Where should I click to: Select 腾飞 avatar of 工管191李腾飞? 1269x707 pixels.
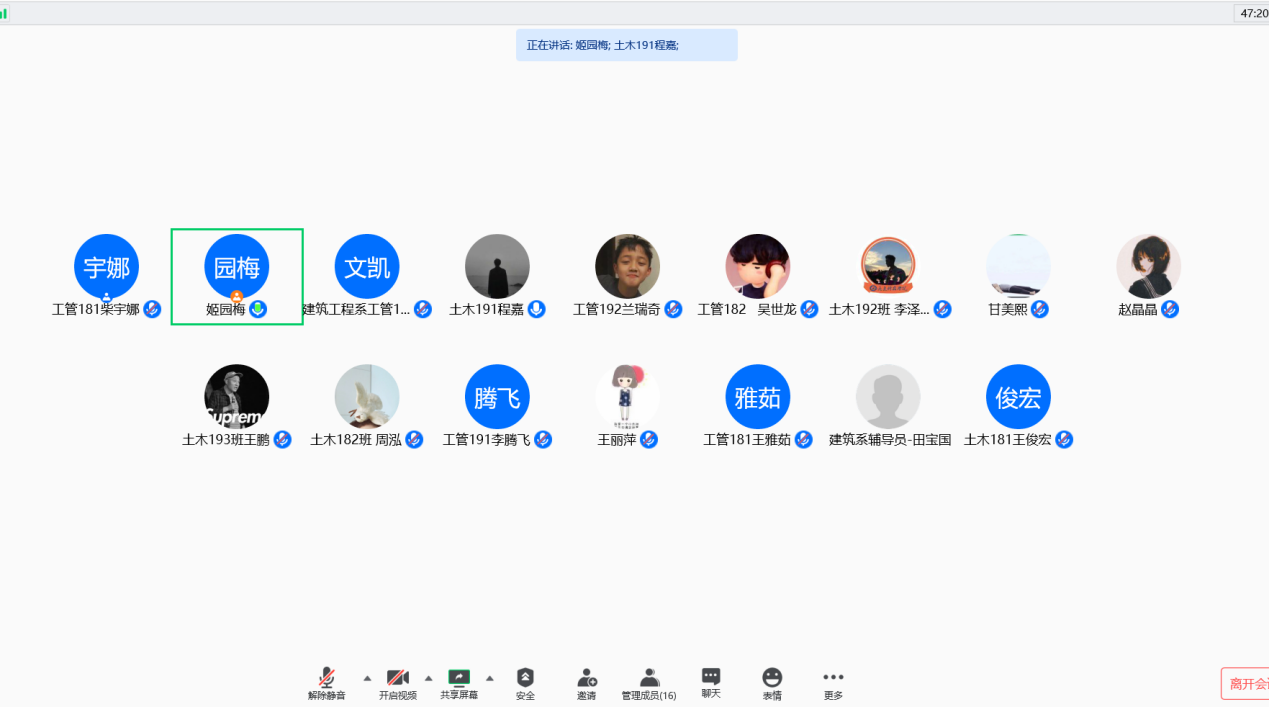point(497,397)
